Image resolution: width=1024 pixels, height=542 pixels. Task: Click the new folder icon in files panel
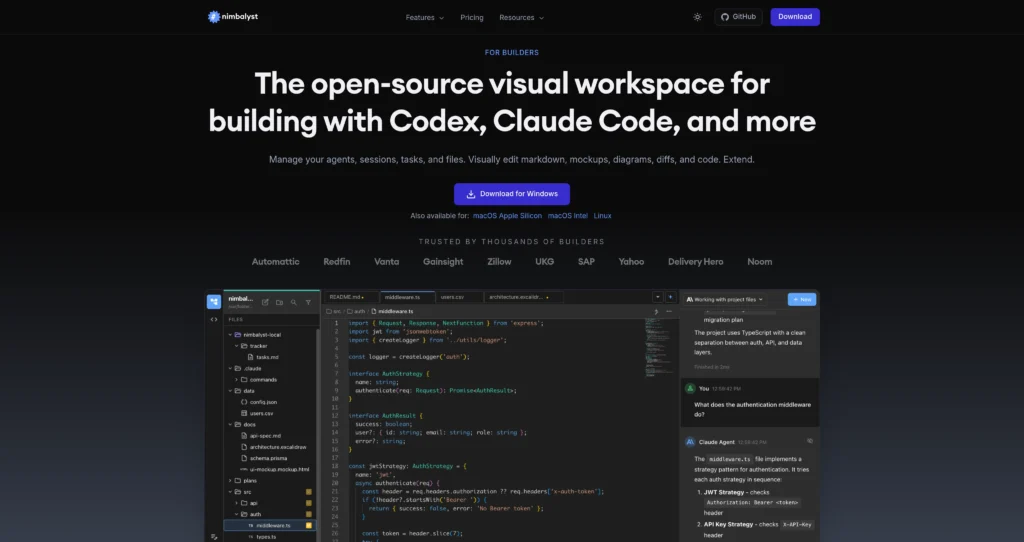(x=280, y=302)
